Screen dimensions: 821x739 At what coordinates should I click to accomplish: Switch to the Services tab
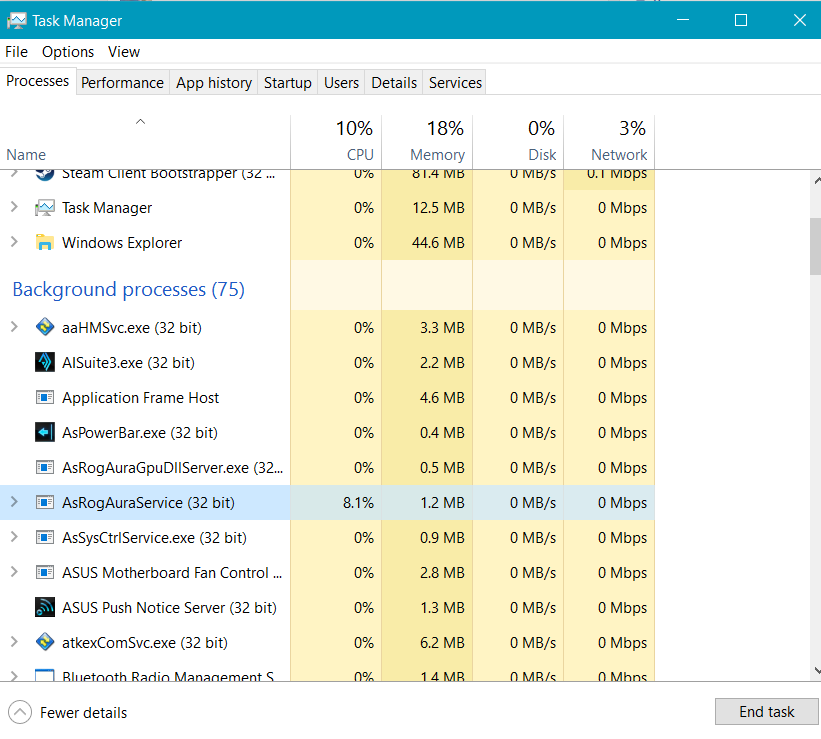[455, 83]
